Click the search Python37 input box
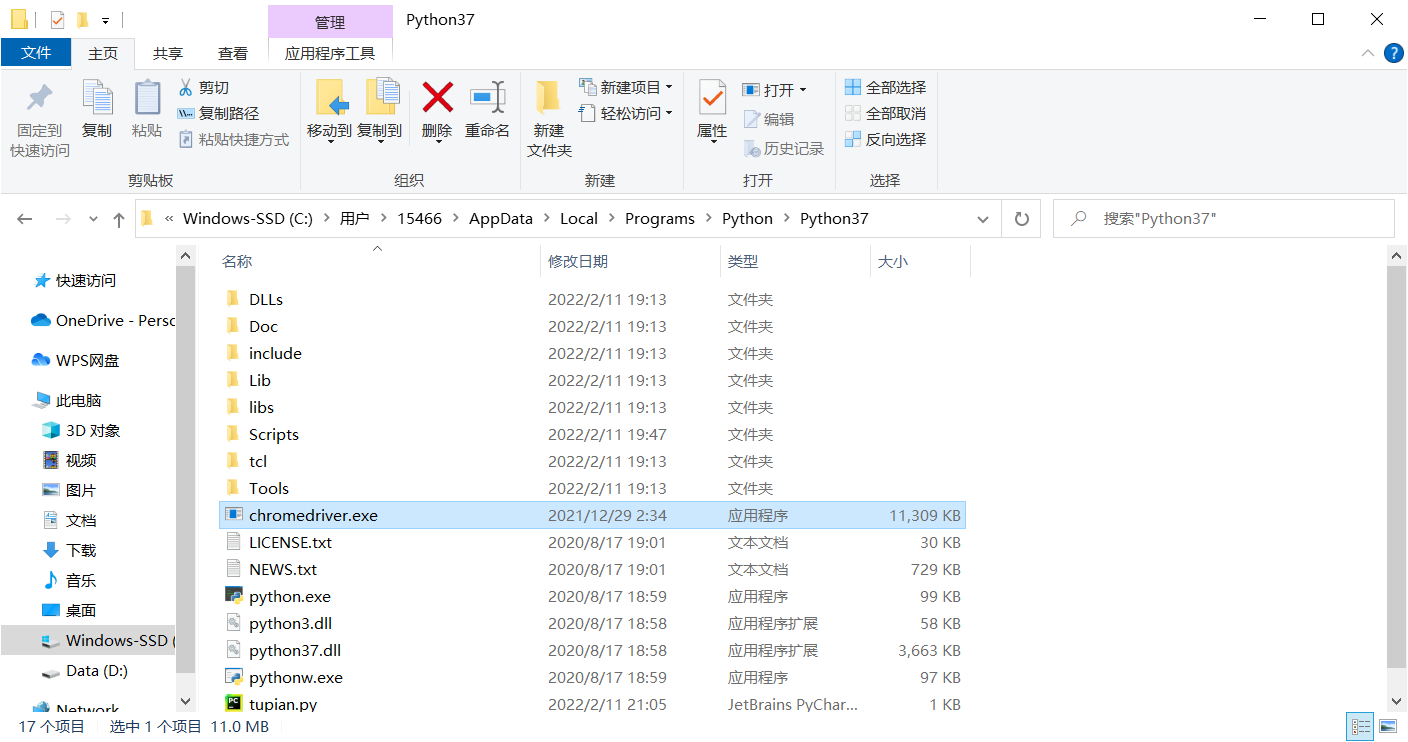The height and width of the screenshot is (742, 1408). click(x=1223, y=219)
